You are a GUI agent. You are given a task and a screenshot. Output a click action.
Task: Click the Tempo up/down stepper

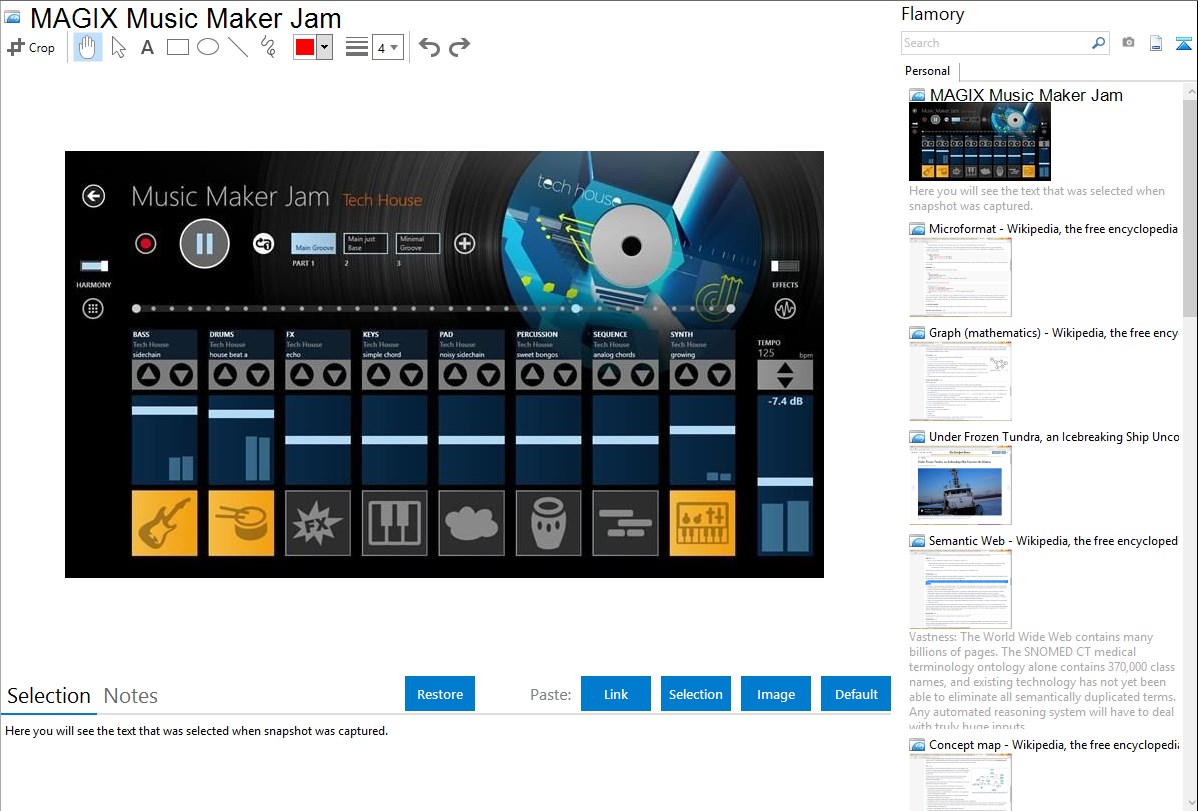785,375
